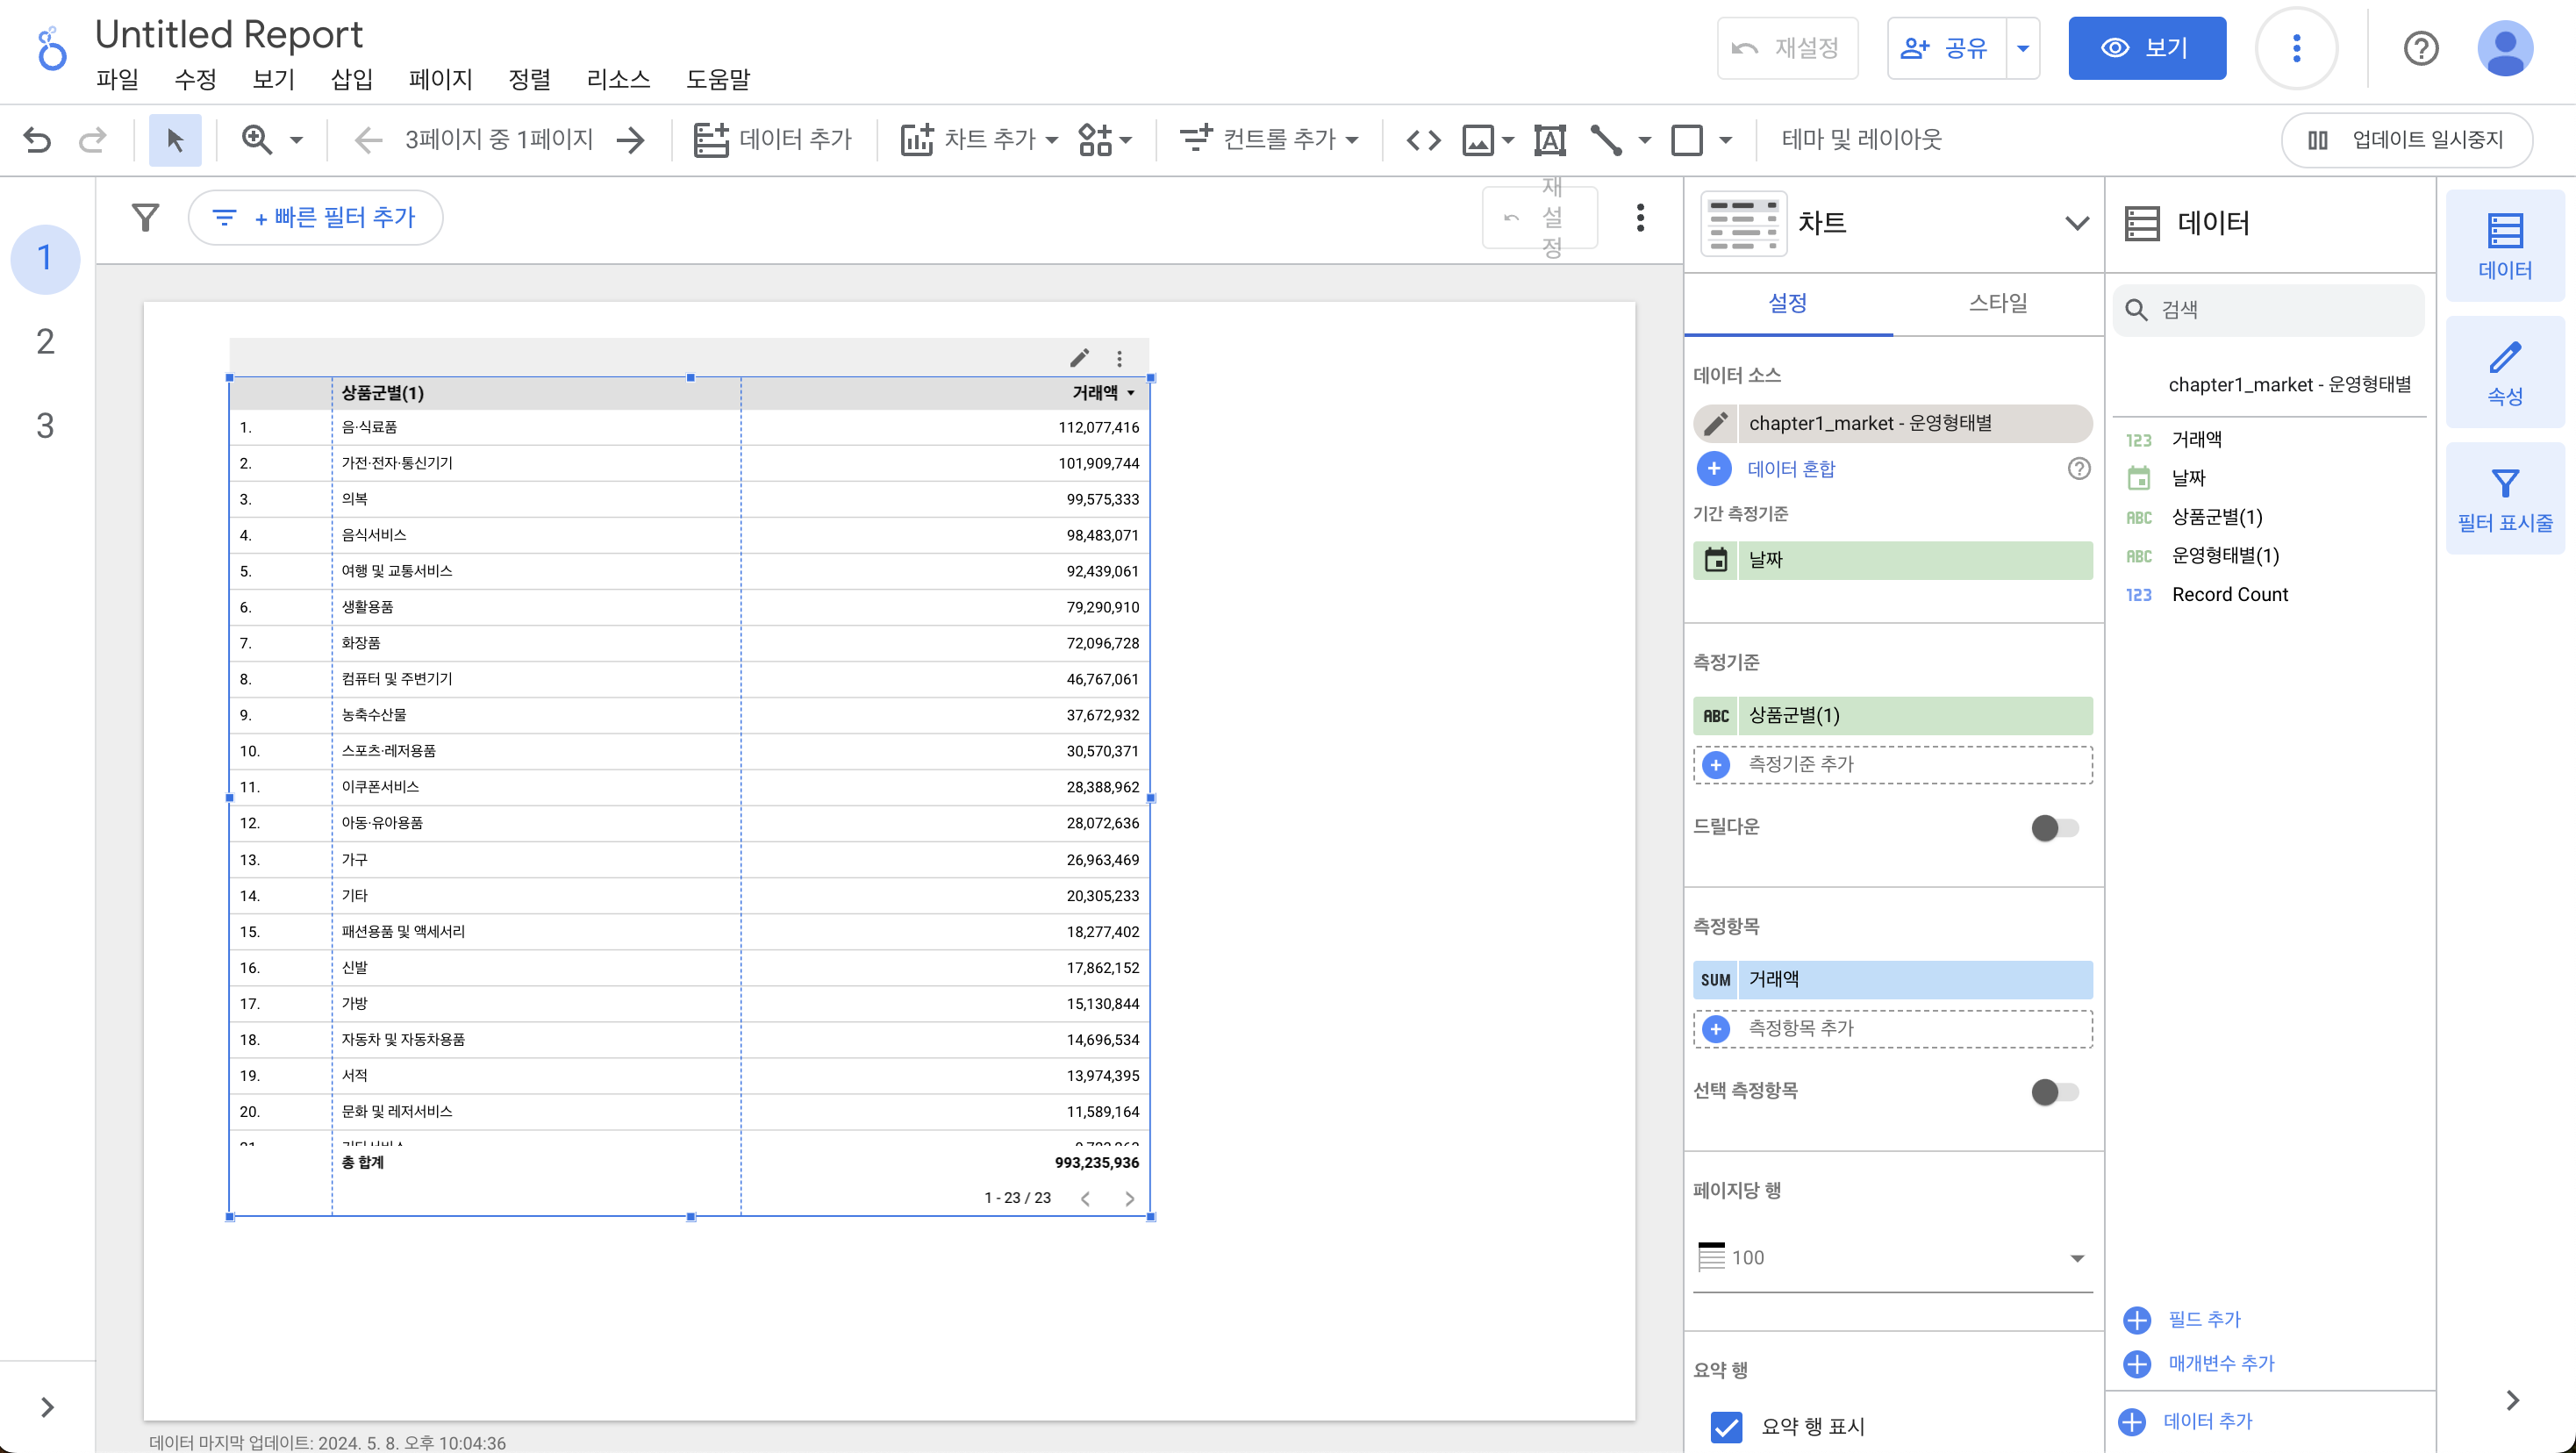Switch to the 스타일 tab
The image size is (2576, 1453).
[1997, 303]
